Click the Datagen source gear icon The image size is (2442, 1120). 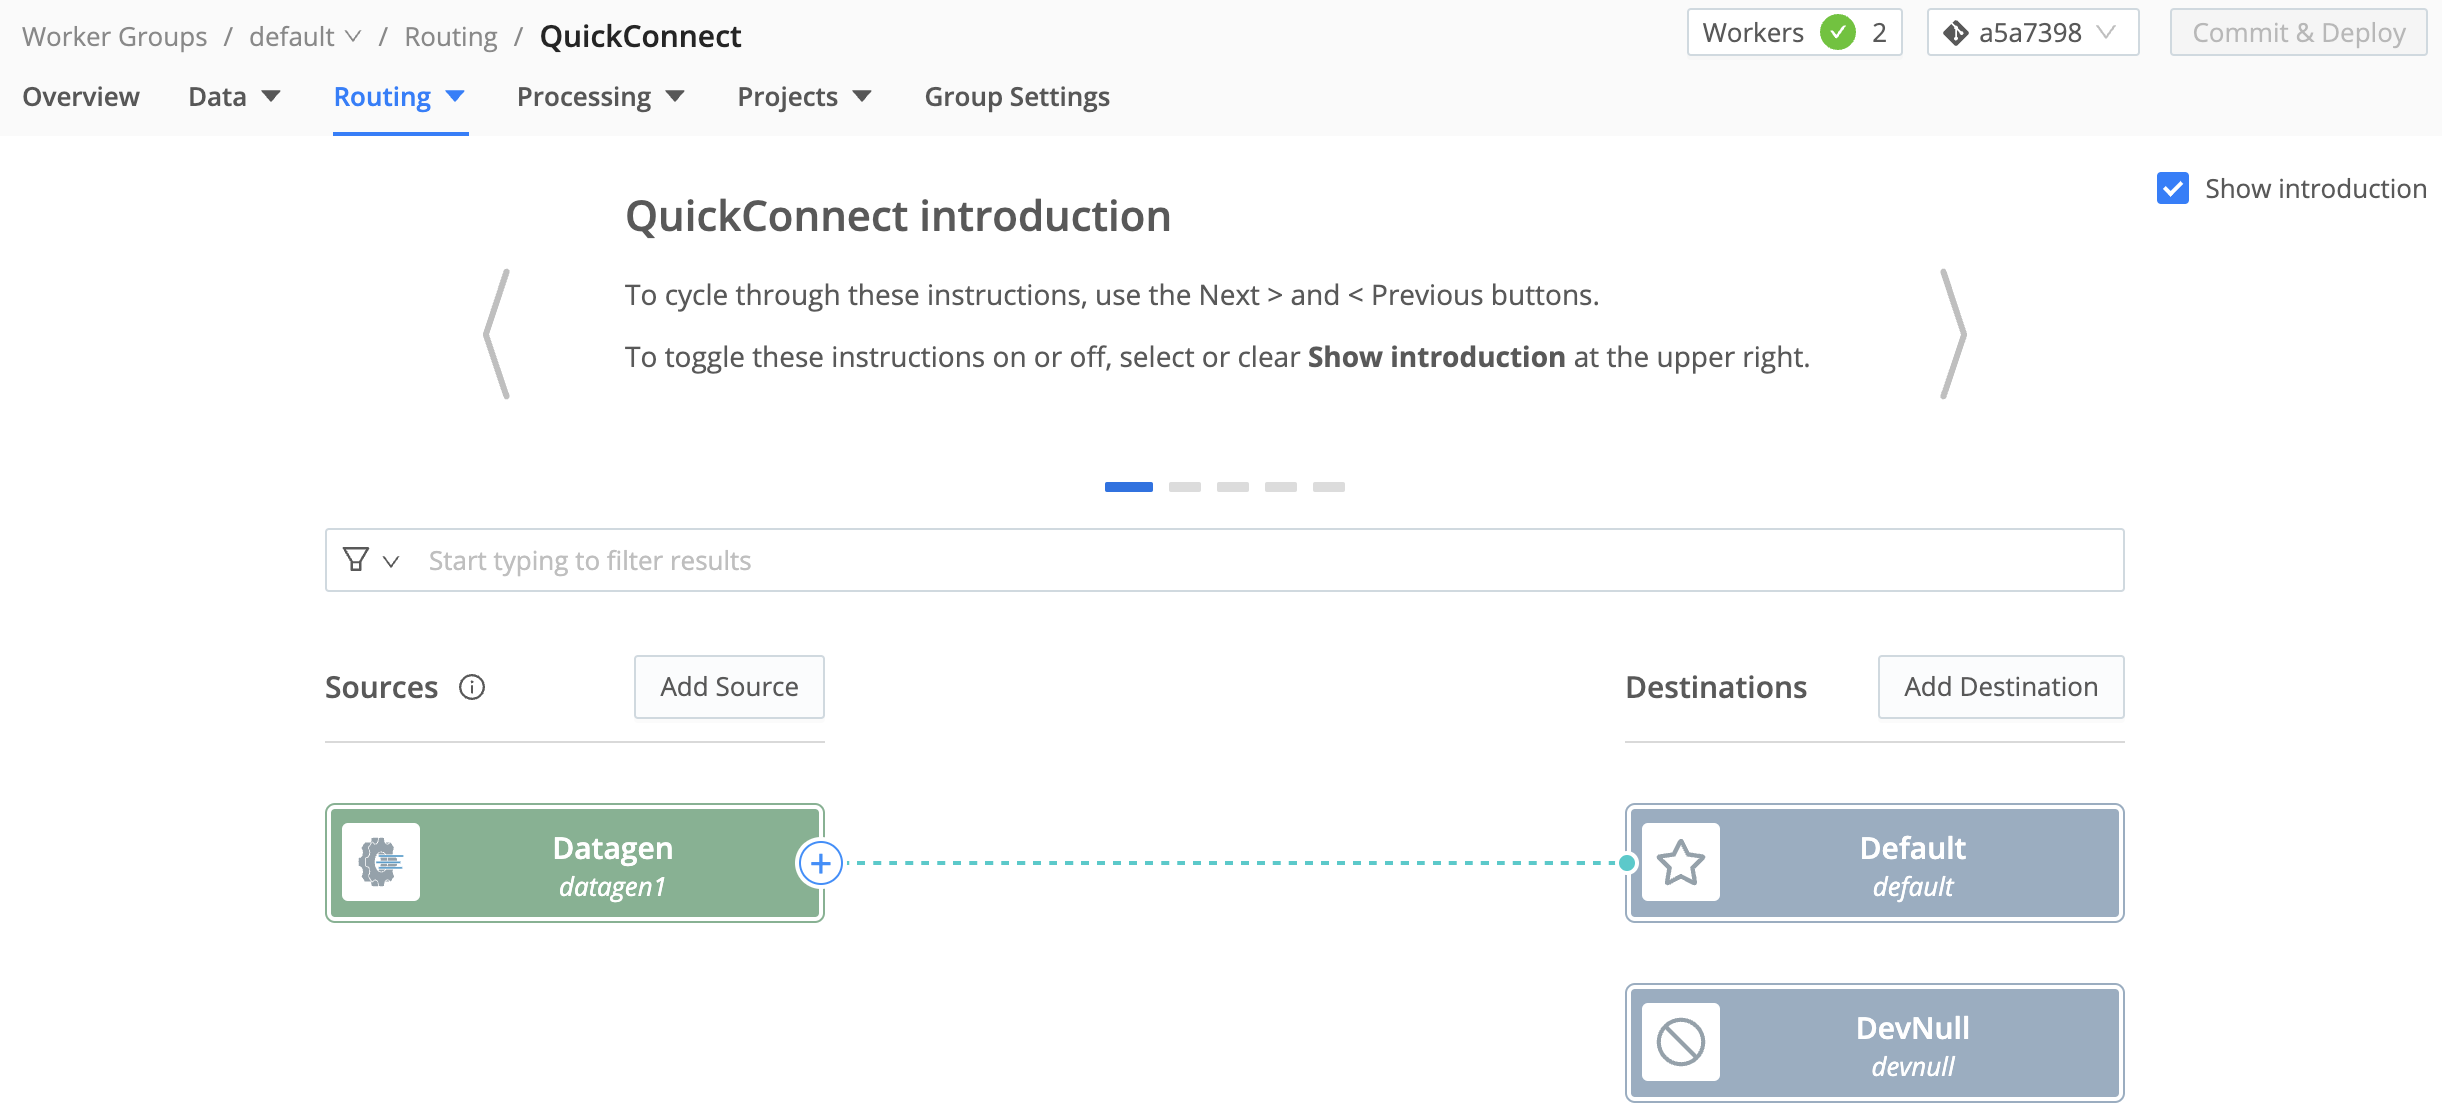382,862
